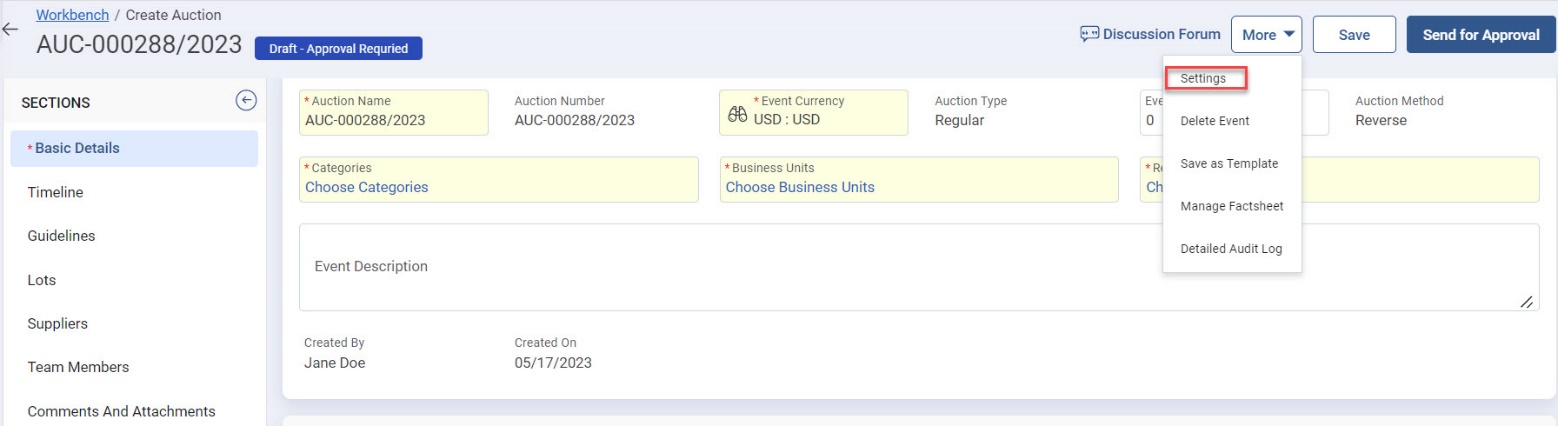Open Detailed Audit Log entry
The height and width of the screenshot is (426, 1558).
coord(1230,249)
